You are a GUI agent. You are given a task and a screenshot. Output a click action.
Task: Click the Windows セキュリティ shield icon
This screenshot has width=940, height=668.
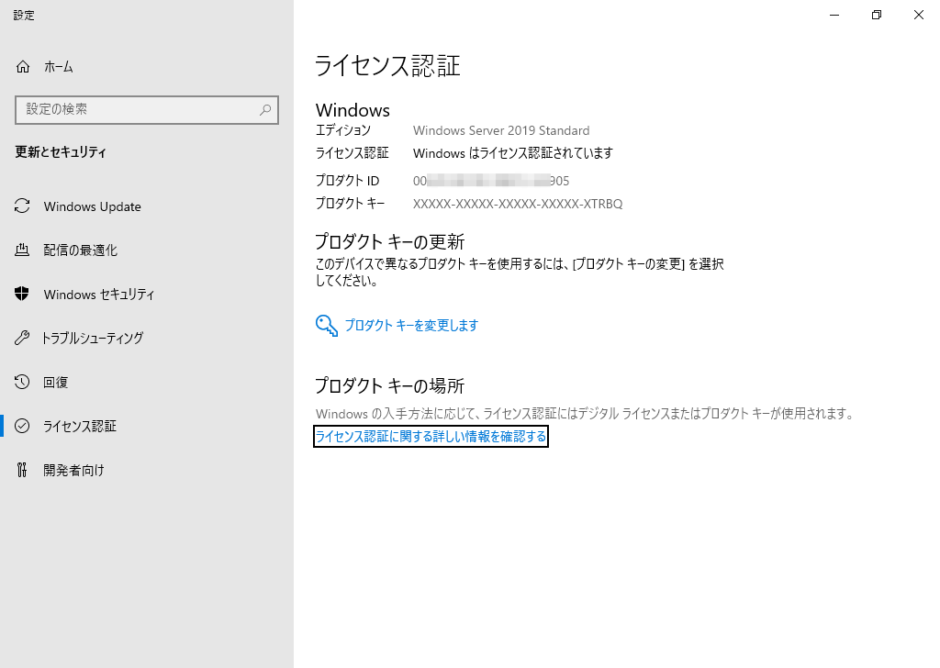(23, 294)
